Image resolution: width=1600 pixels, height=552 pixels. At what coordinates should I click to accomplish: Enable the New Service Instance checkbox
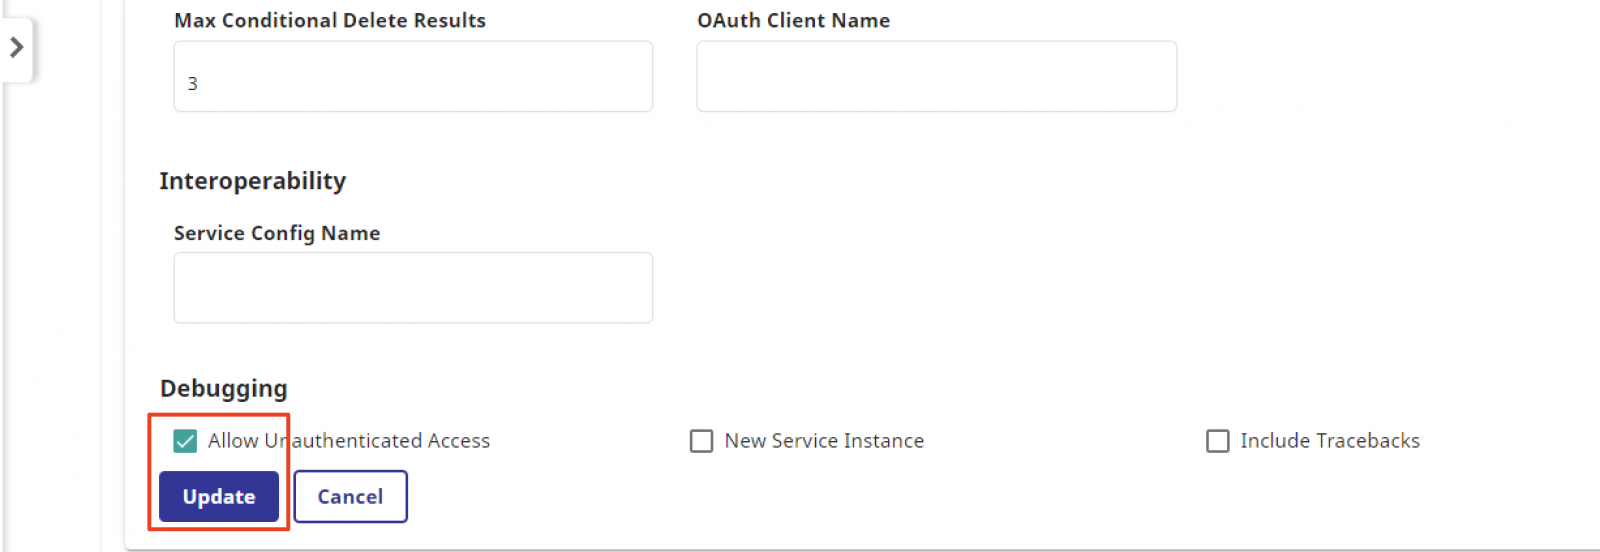point(702,441)
